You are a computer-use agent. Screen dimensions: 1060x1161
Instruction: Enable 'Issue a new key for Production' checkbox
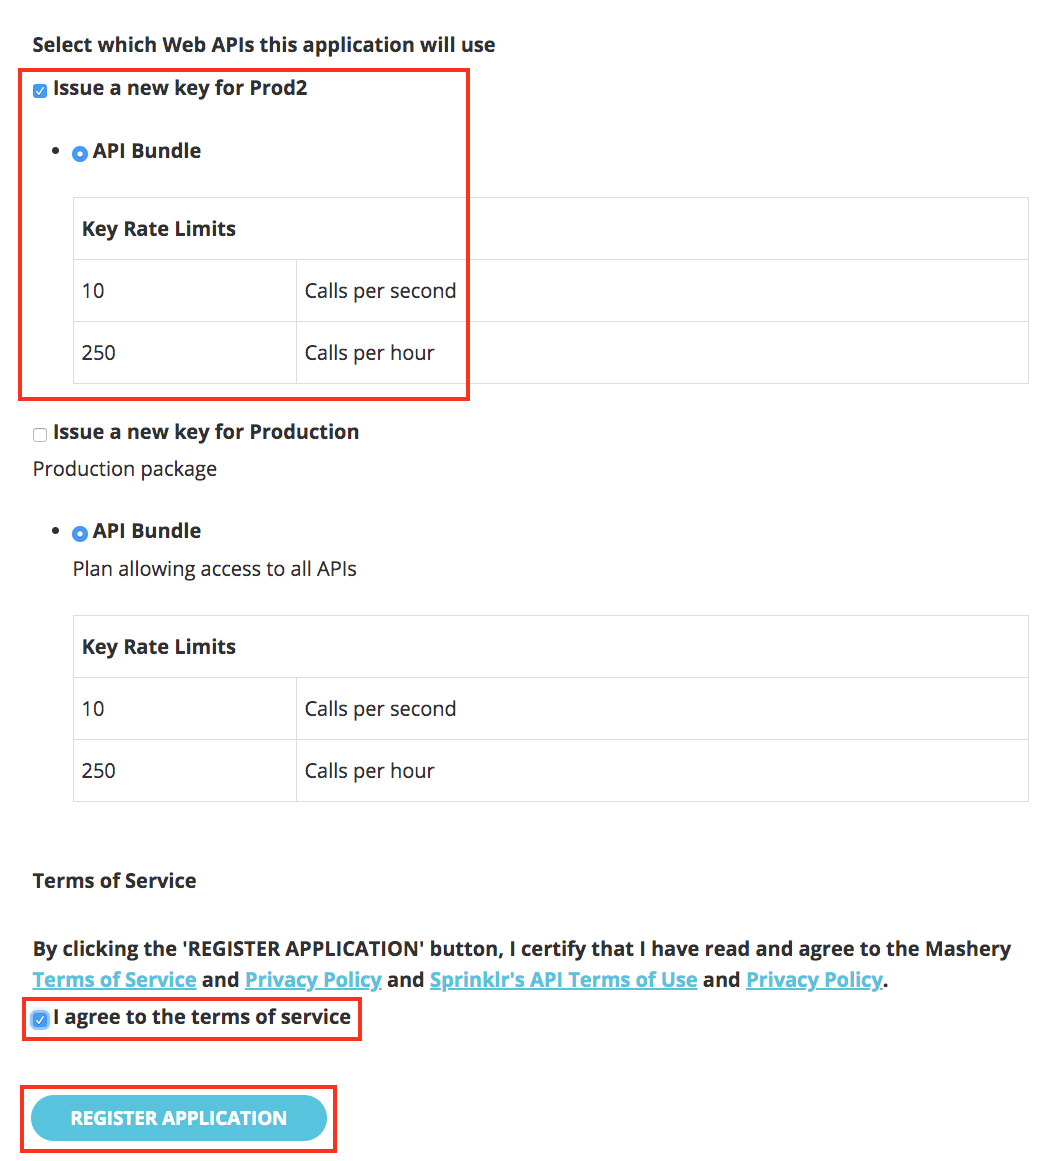coord(40,435)
